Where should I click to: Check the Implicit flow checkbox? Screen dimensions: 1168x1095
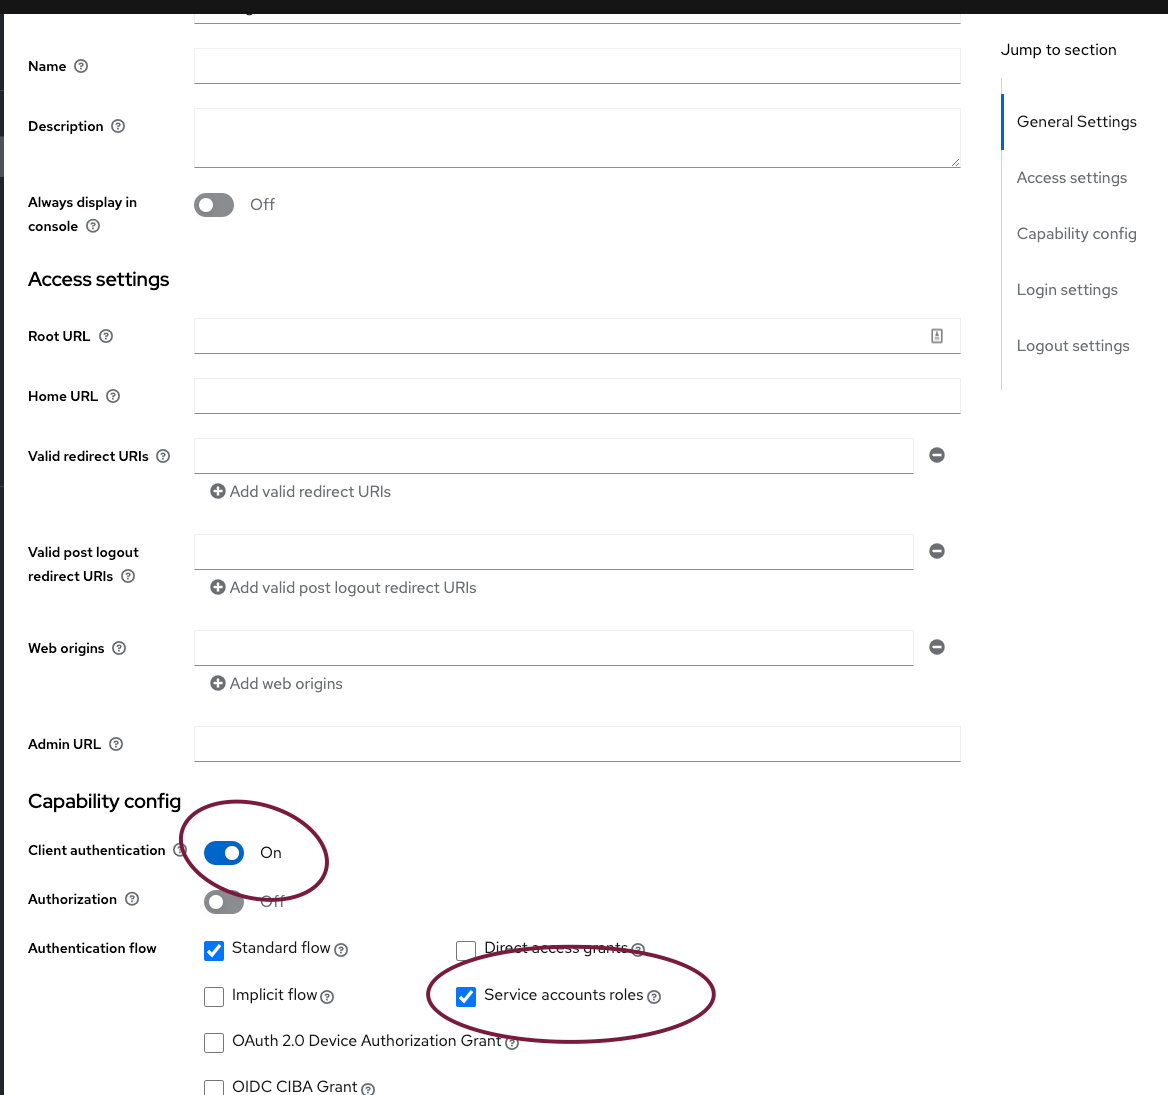pyautogui.click(x=214, y=997)
